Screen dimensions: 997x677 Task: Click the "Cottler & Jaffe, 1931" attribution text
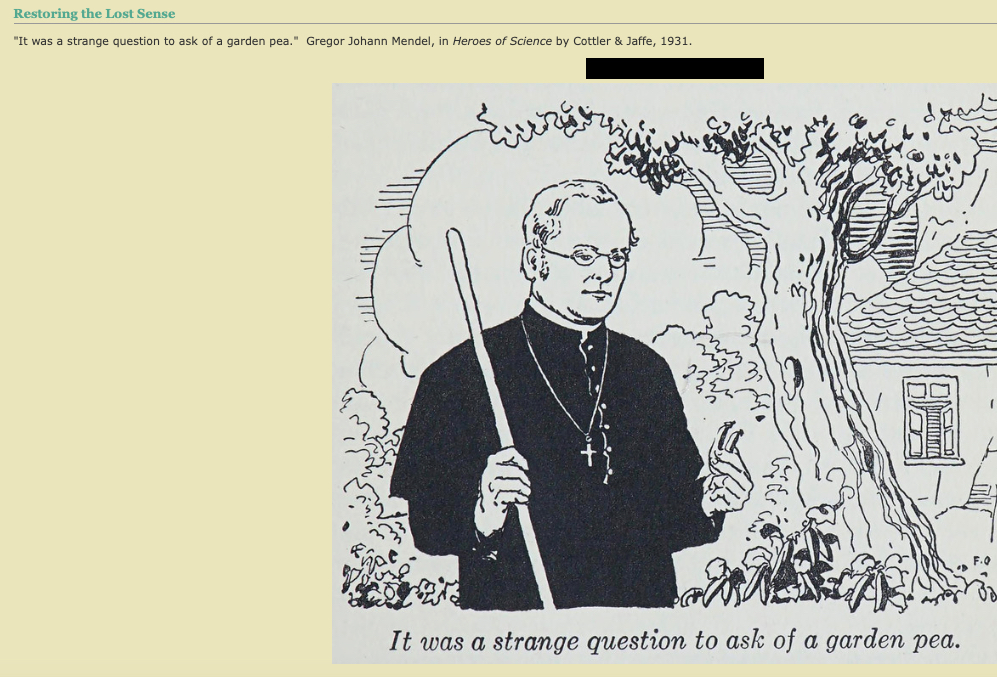pos(632,41)
